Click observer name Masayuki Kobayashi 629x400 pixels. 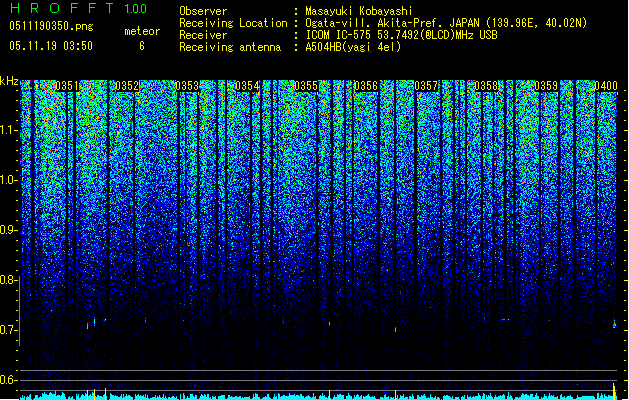(359, 11)
